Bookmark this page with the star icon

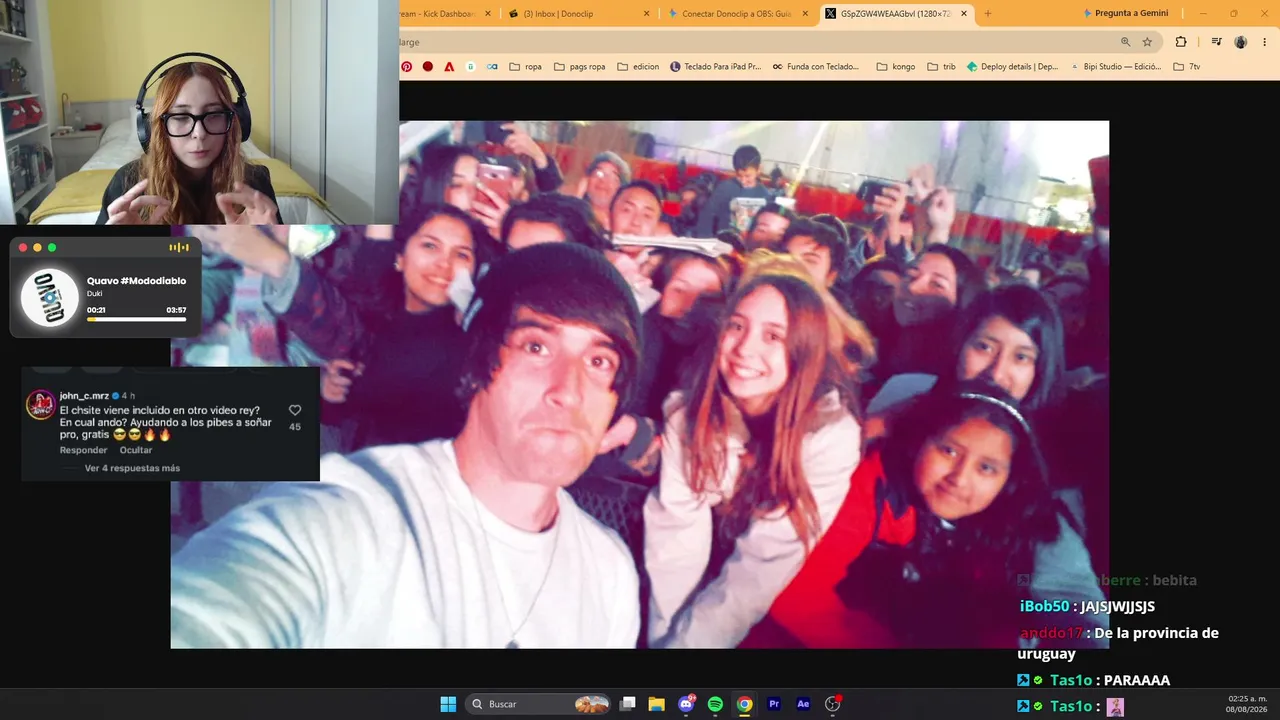[x=1147, y=42]
